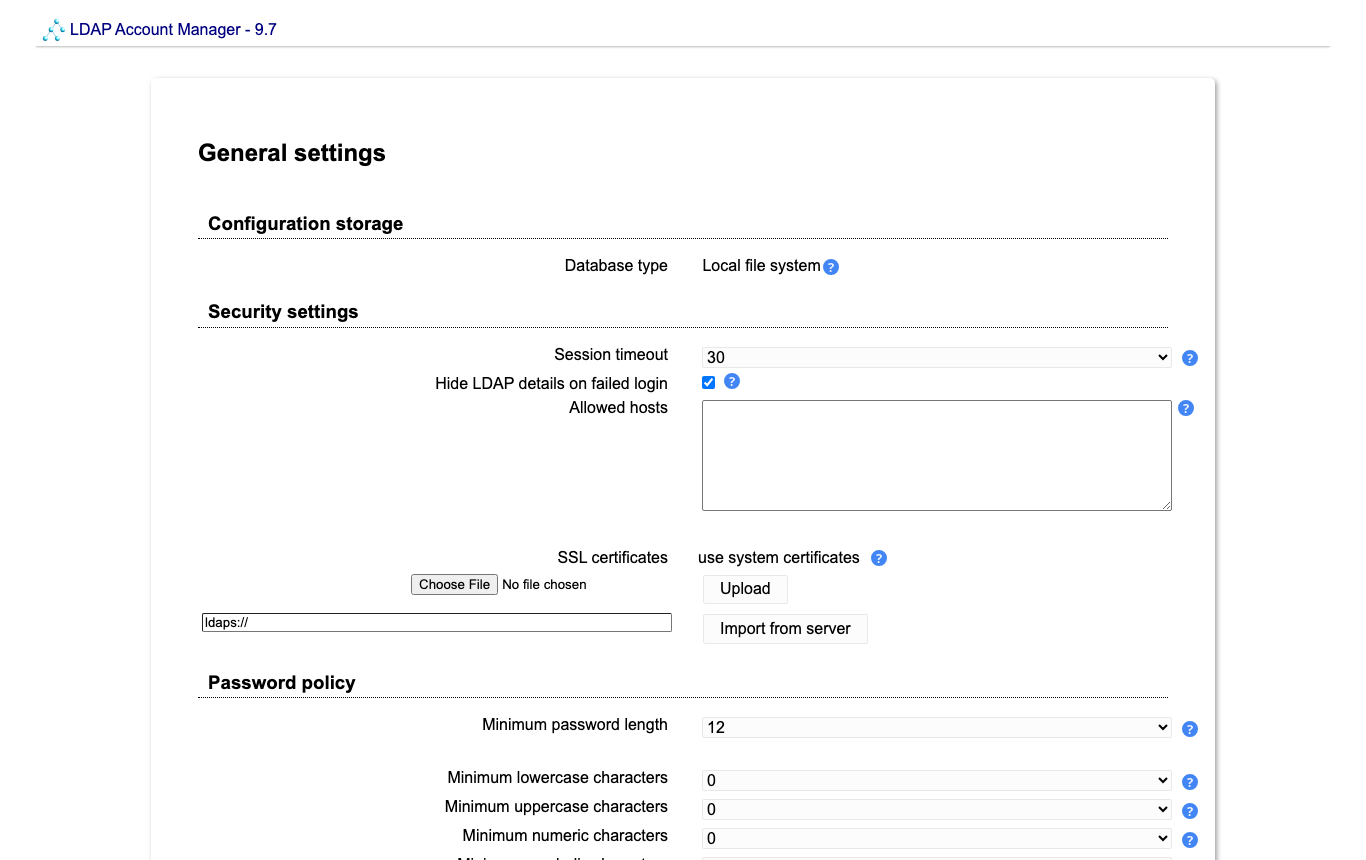1366x860 pixels.
Task: Open the Session timeout dropdown
Action: pos(937,357)
